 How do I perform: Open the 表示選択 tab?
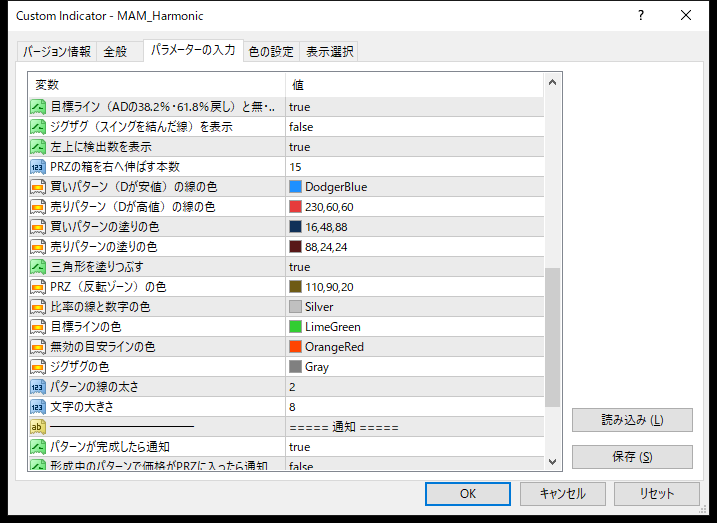tap(329, 51)
